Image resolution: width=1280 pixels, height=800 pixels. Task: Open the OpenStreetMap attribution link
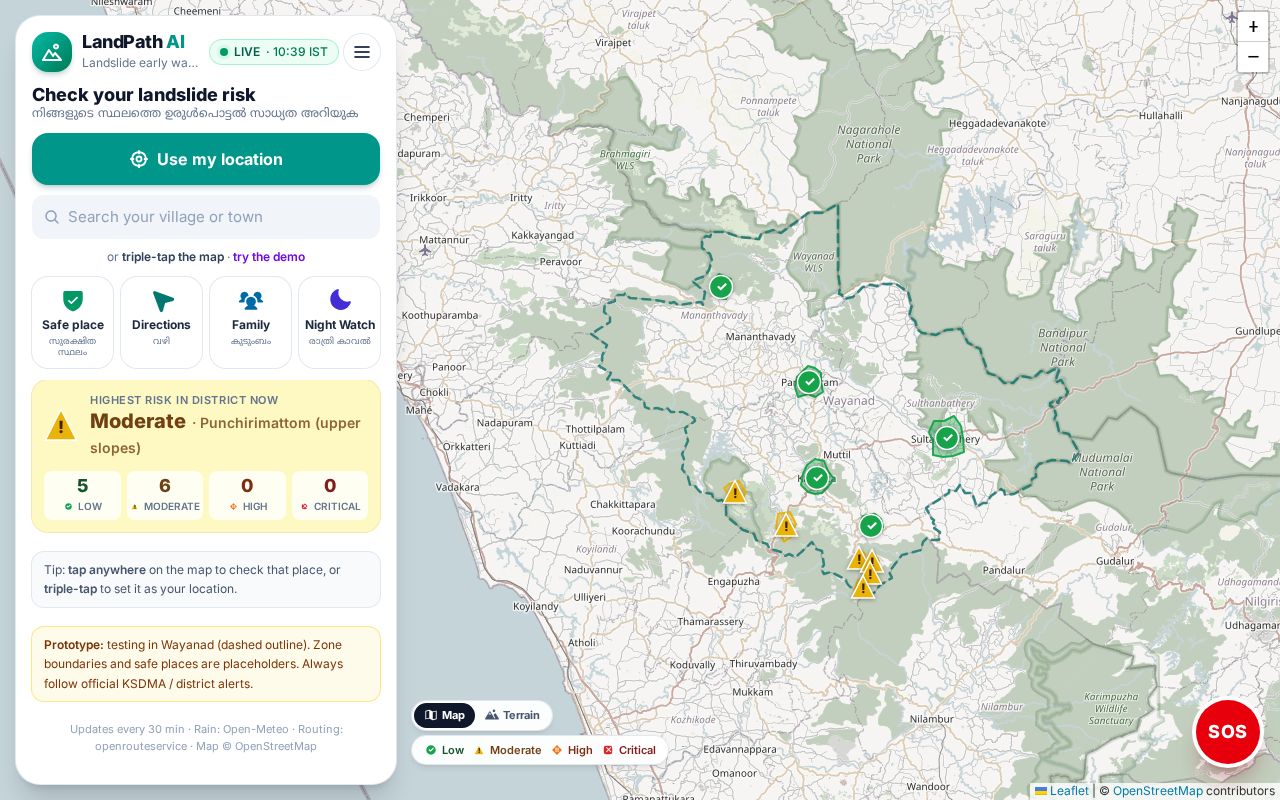pyautogui.click(x=1158, y=790)
